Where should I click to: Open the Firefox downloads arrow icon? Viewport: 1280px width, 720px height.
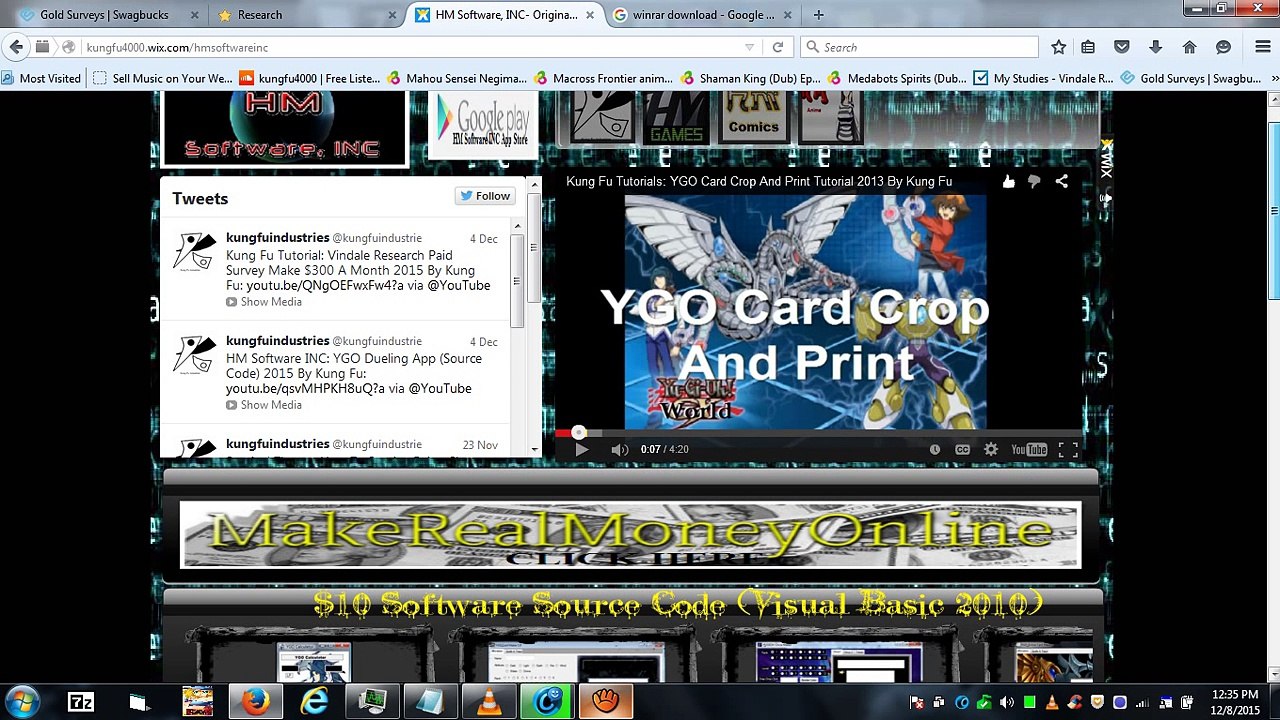point(1155,47)
